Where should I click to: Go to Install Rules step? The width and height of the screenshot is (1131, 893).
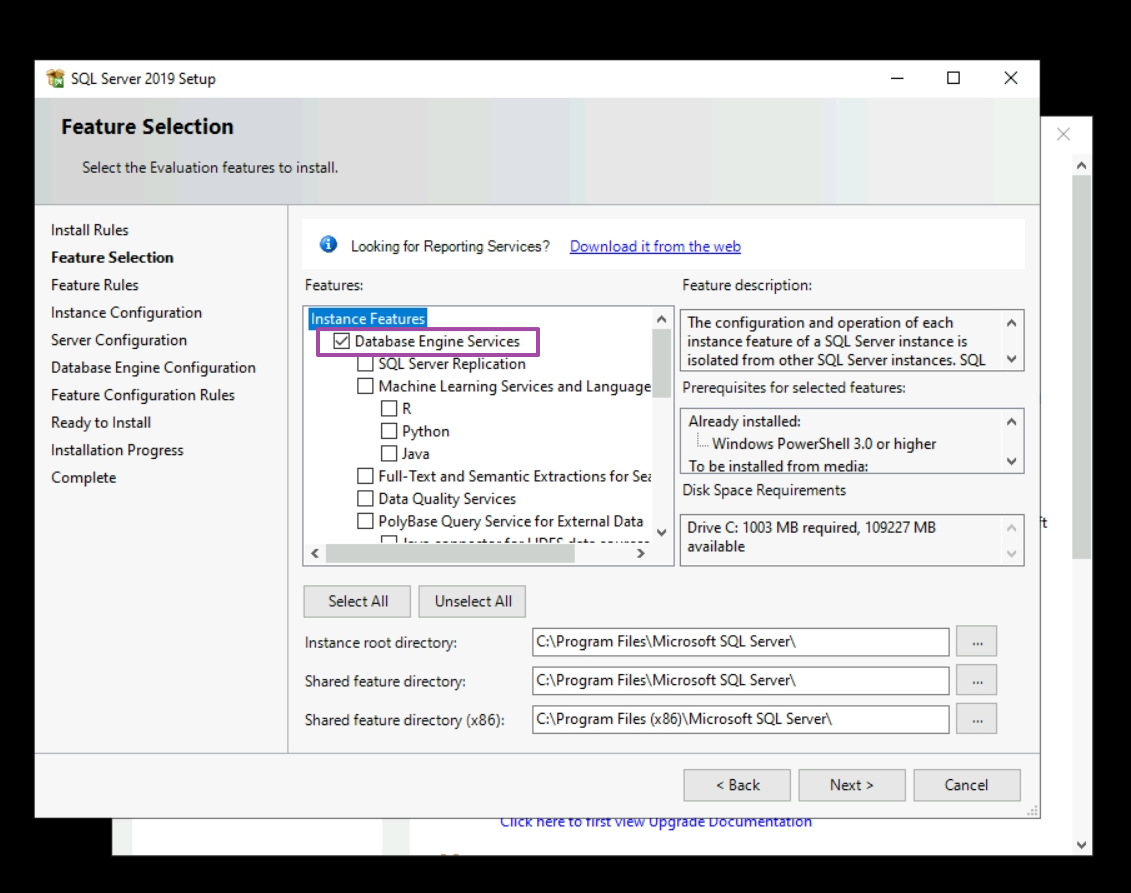click(x=89, y=230)
